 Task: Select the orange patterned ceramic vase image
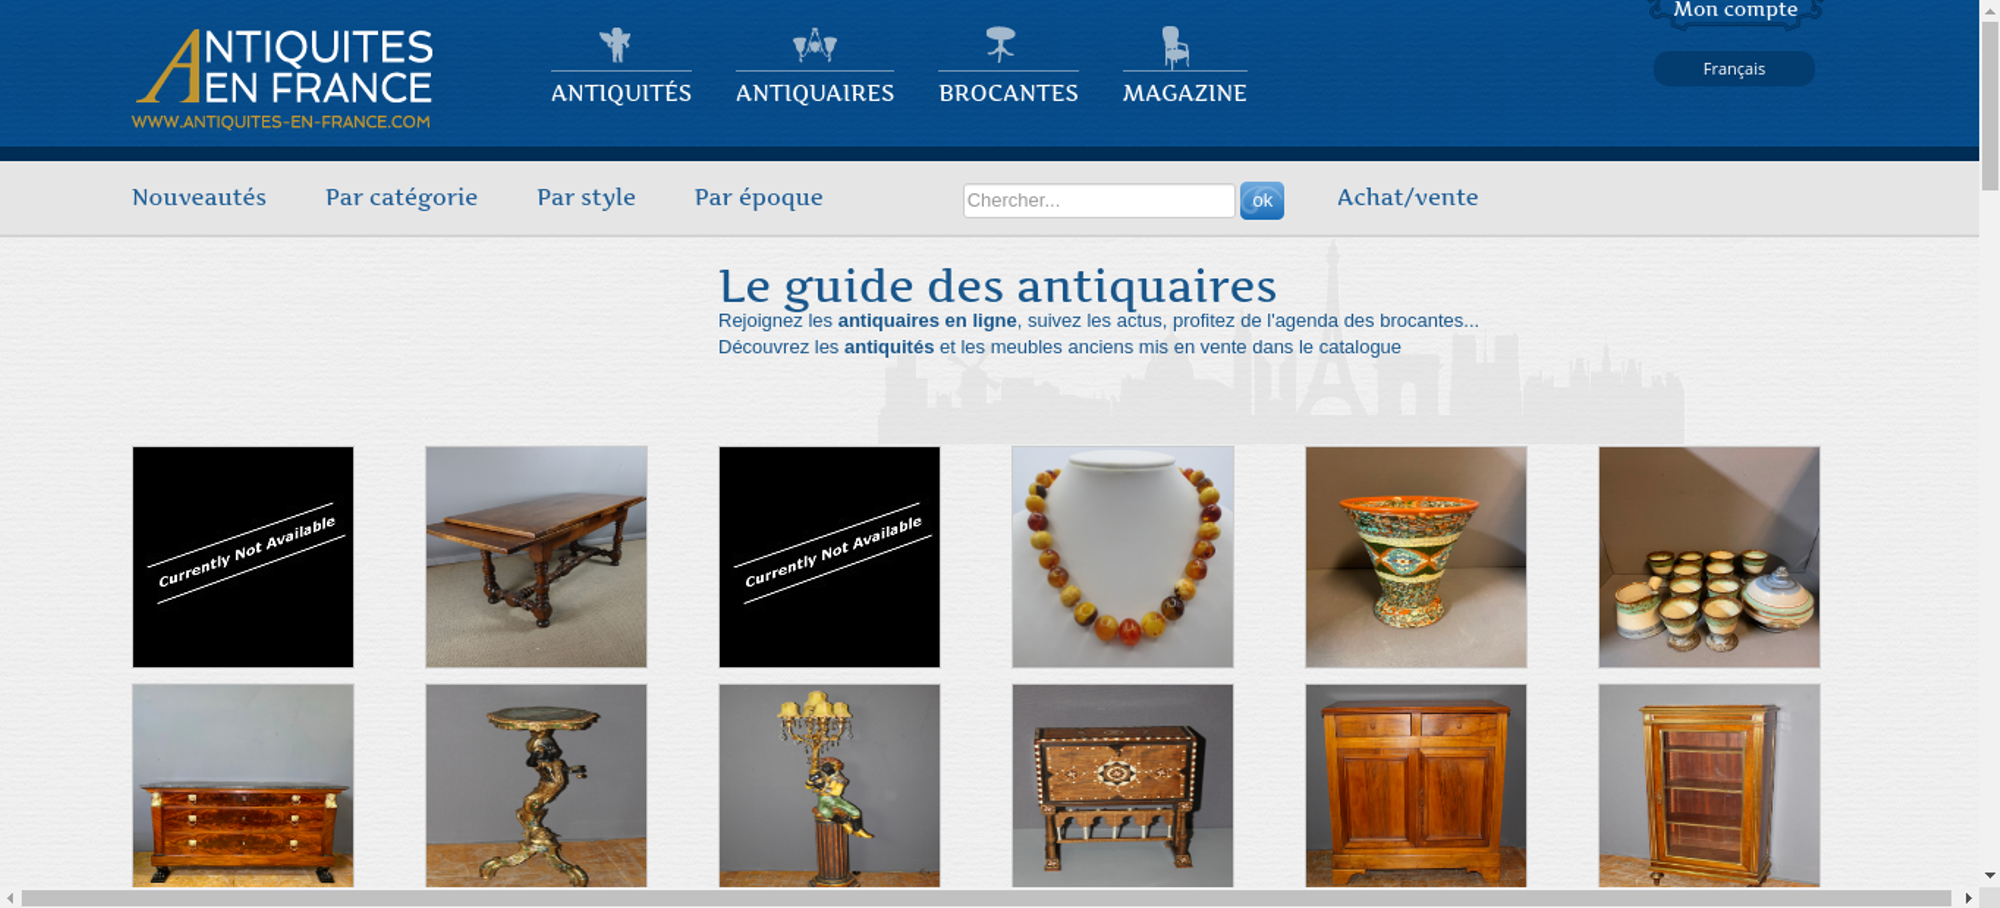point(1416,557)
